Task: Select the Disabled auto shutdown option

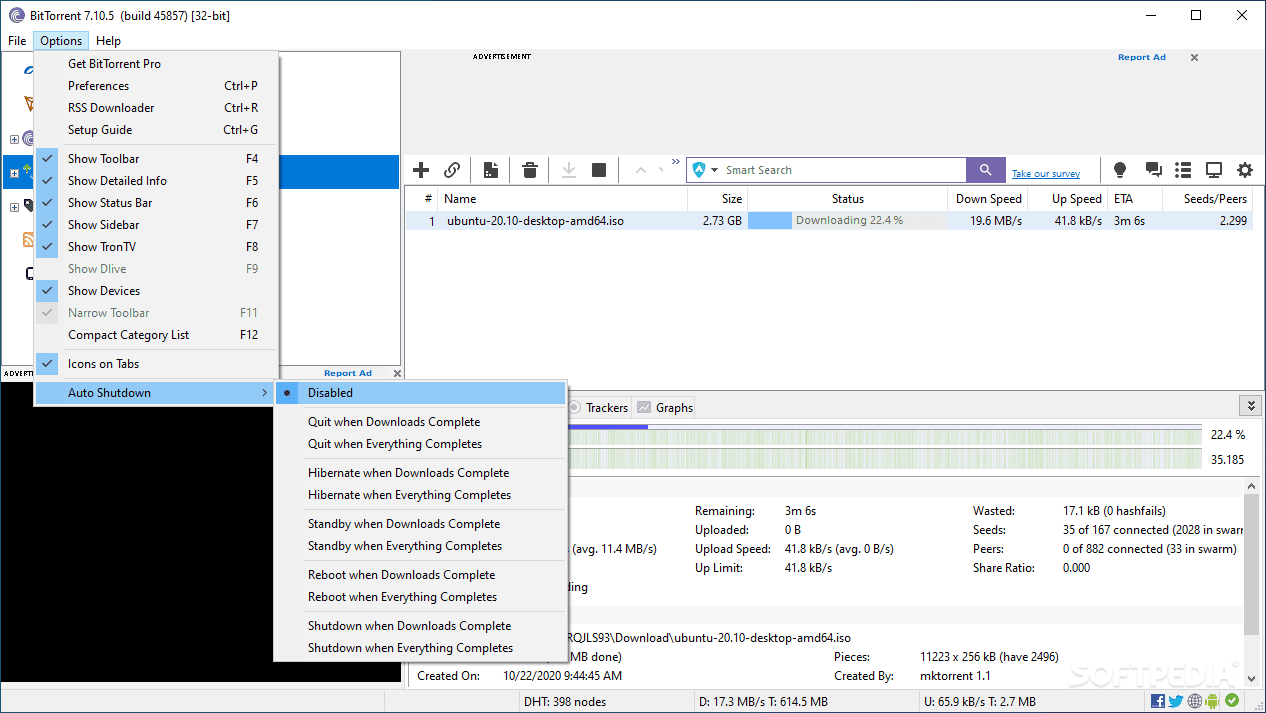Action: click(420, 393)
